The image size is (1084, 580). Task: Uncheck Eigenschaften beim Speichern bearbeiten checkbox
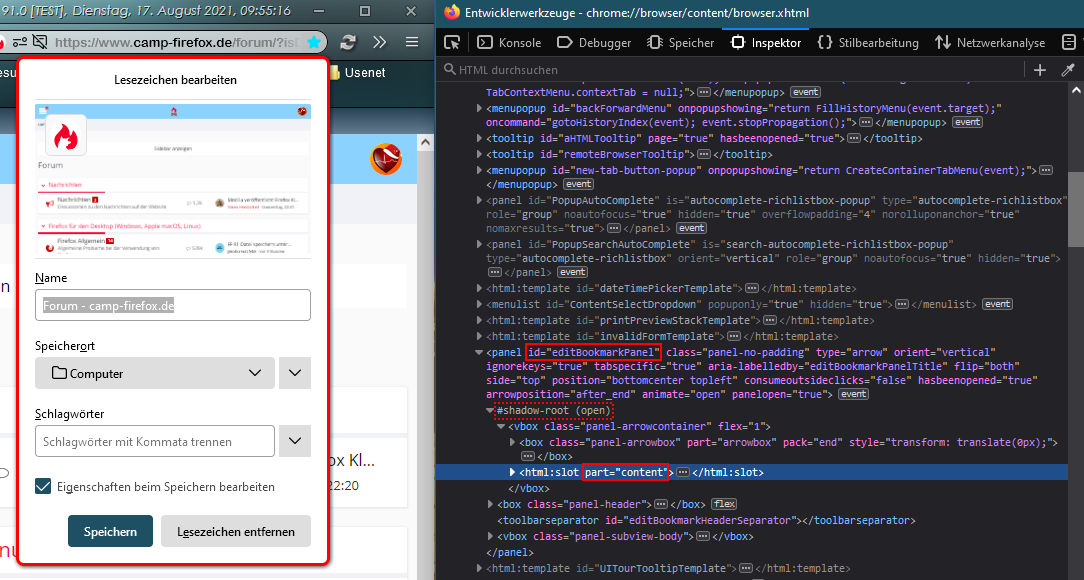coord(43,486)
